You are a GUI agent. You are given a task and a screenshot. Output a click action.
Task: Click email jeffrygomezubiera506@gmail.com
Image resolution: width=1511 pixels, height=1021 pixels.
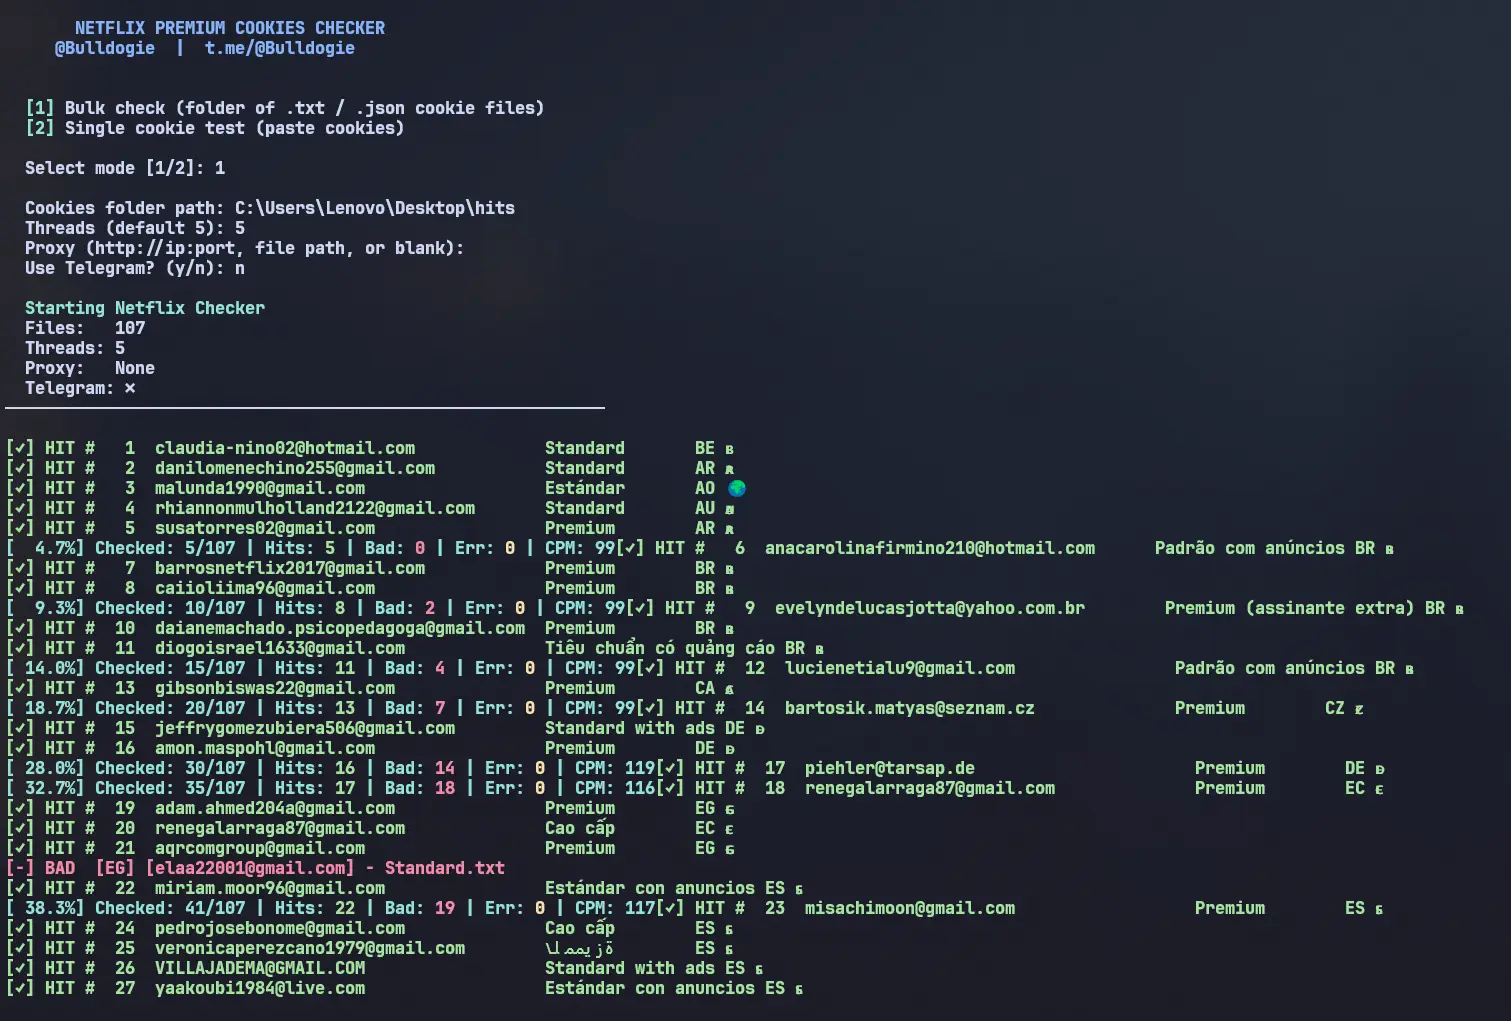pyautogui.click(x=305, y=728)
